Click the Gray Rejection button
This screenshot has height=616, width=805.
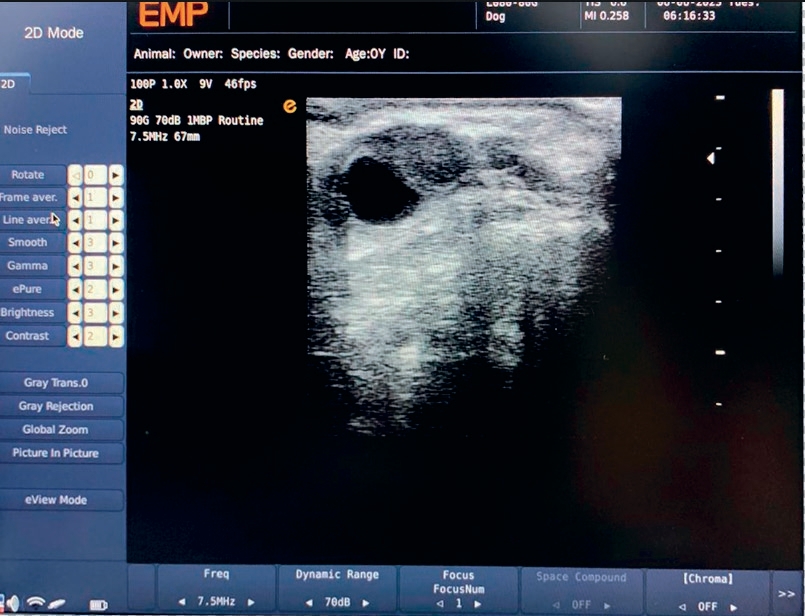(x=61, y=407)
